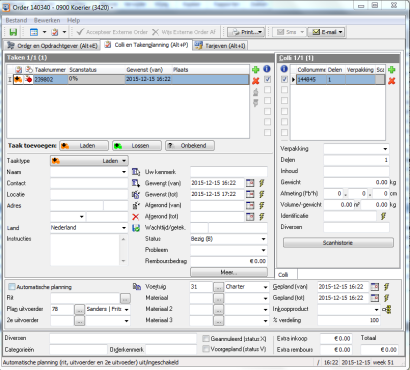Open the Charter vehicle dropdown
410x370 pixels.
point(265,287)
